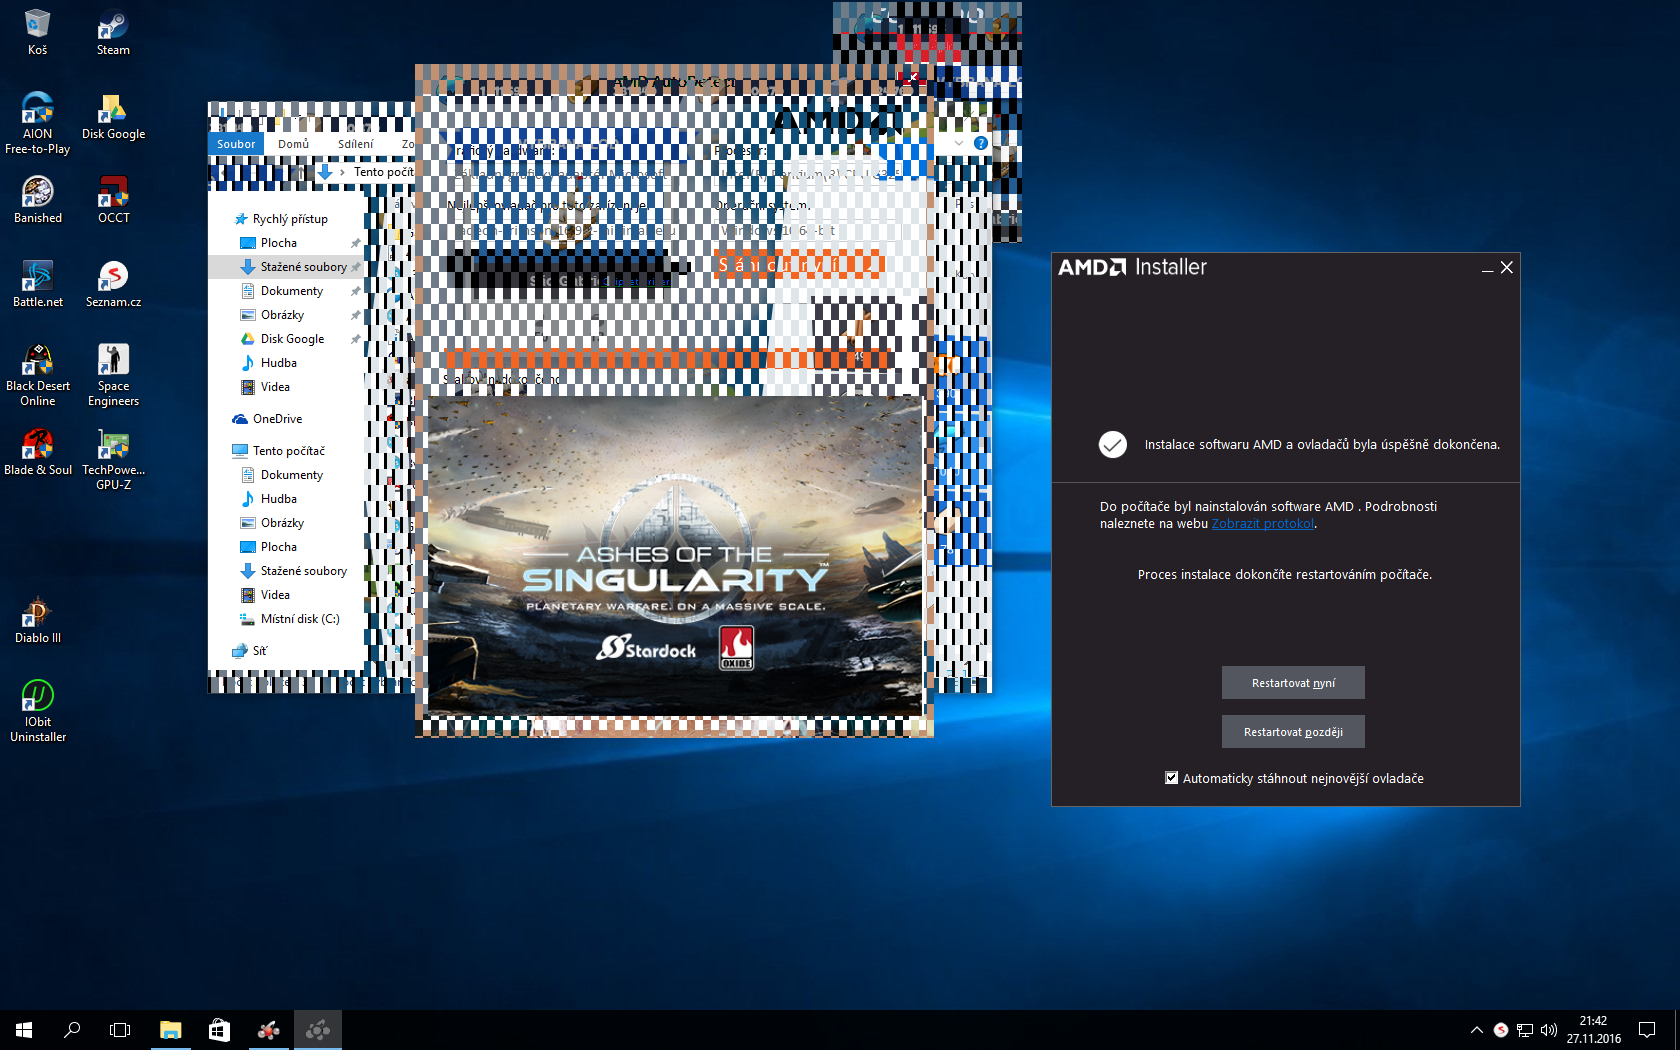Open the OCCT desktop shortcut

click(113, 200)
